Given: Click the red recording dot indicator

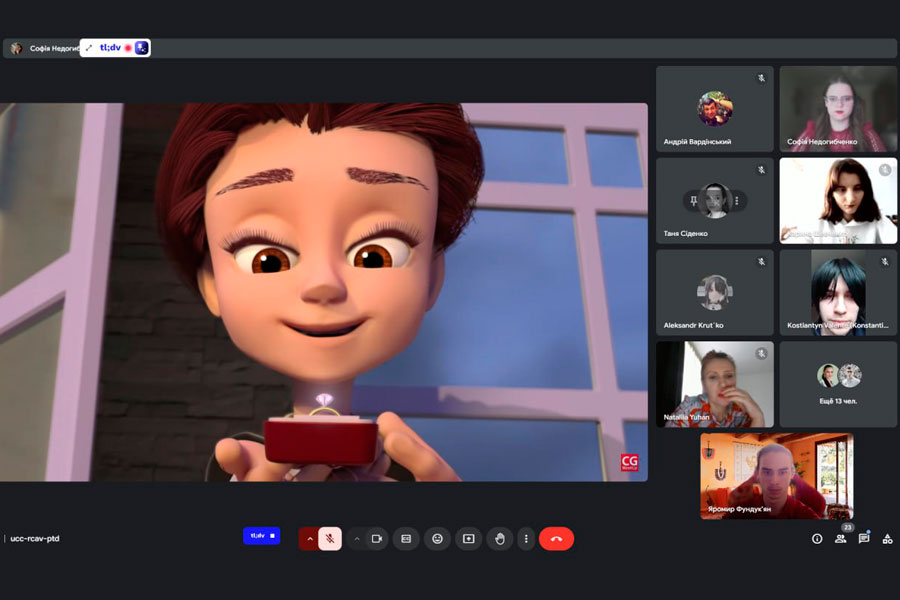Looking at the screenshot, I should (128, 48).
